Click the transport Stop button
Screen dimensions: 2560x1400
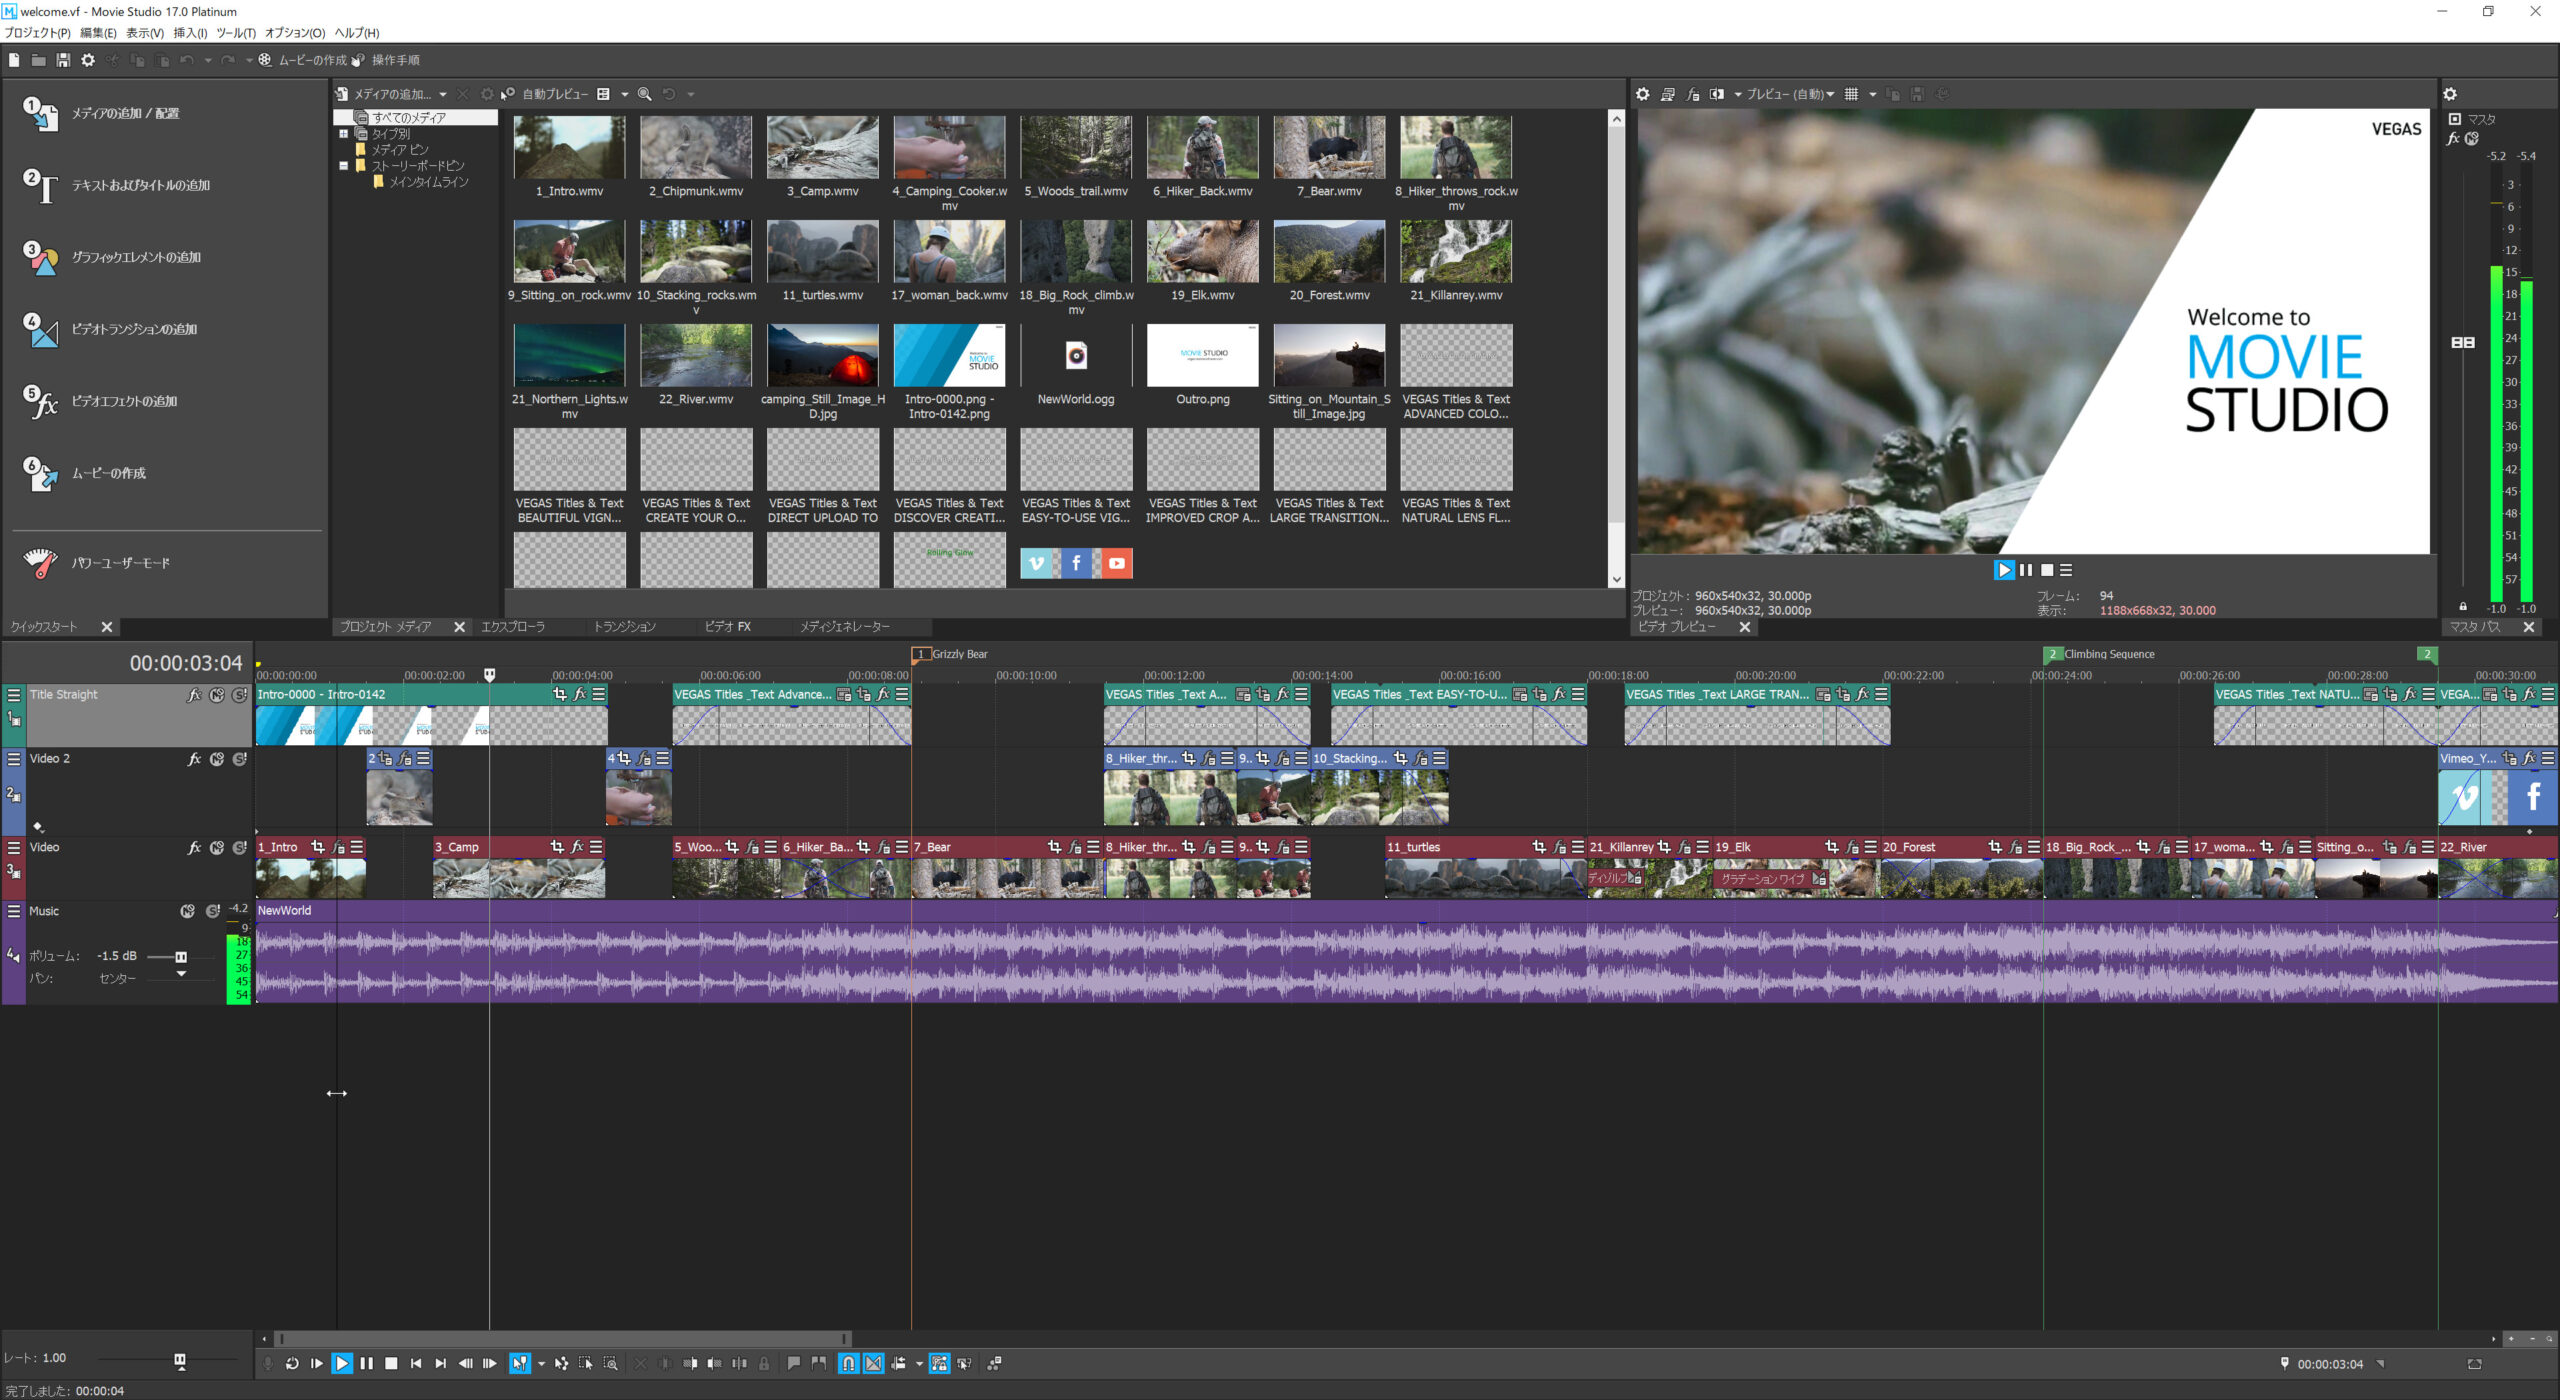pyautogui.click(x=391, y=1363)
